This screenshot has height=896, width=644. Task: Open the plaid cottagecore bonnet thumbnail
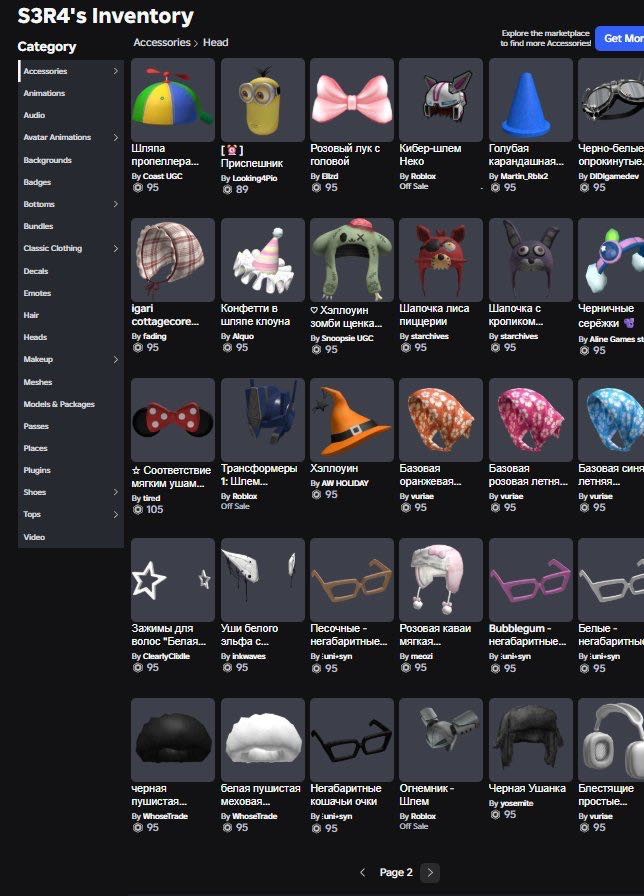click(x=173, y=259)
